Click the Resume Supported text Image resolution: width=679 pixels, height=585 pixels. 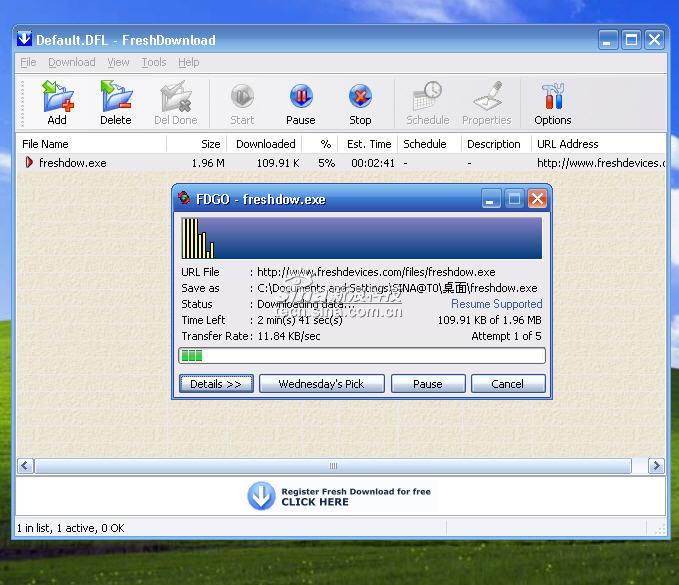point(496,304)
